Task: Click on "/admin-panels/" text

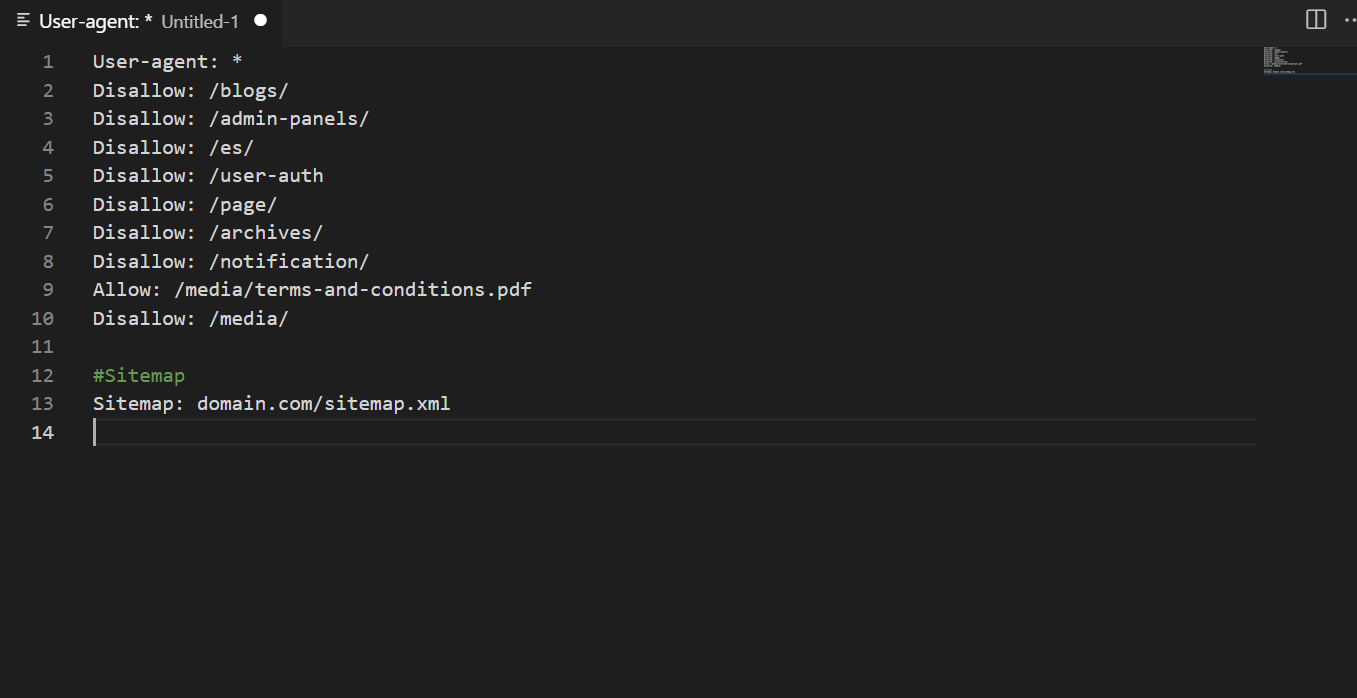Action: click(289, 119)
